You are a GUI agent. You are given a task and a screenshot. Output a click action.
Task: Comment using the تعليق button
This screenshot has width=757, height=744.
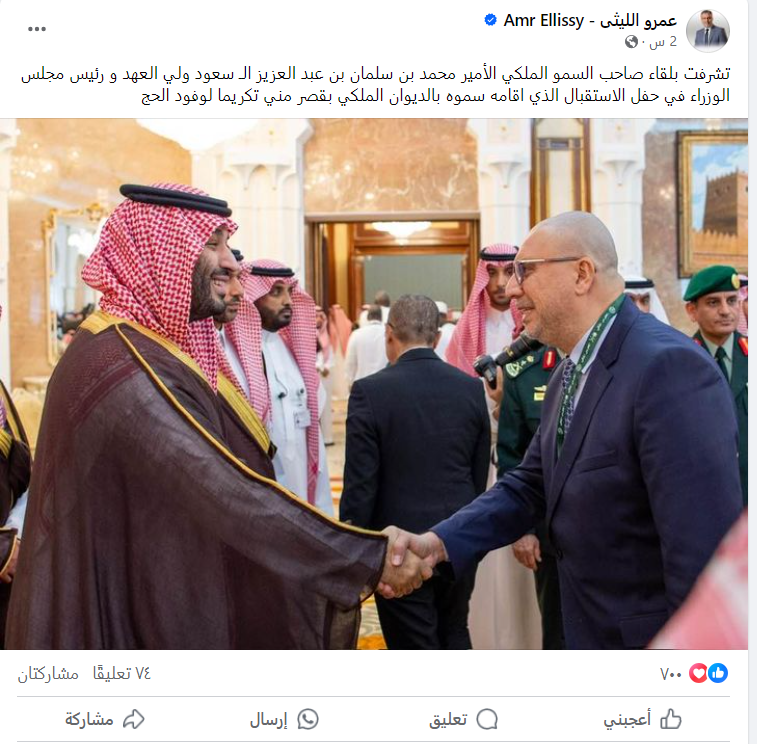click(x=463, y=720)
